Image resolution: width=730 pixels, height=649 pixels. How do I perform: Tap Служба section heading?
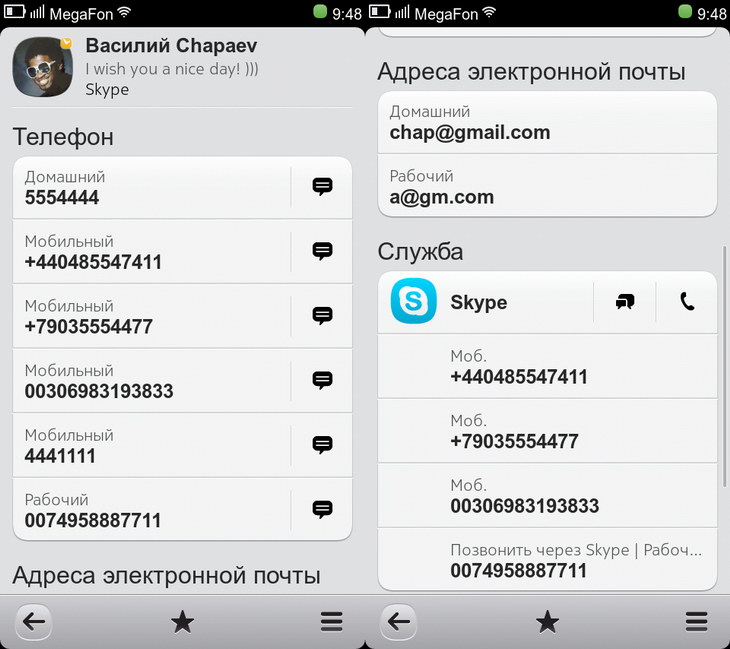(420, 252)
